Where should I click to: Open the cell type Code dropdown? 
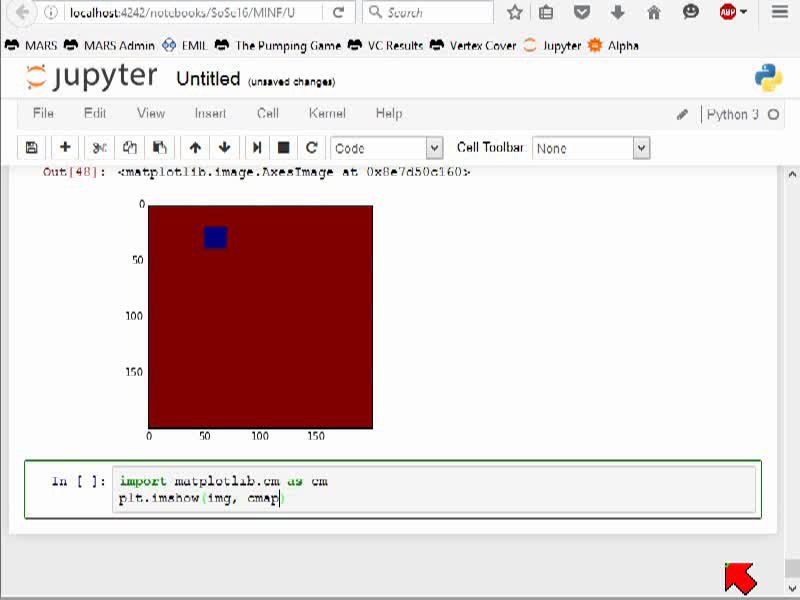coord(386,148)
